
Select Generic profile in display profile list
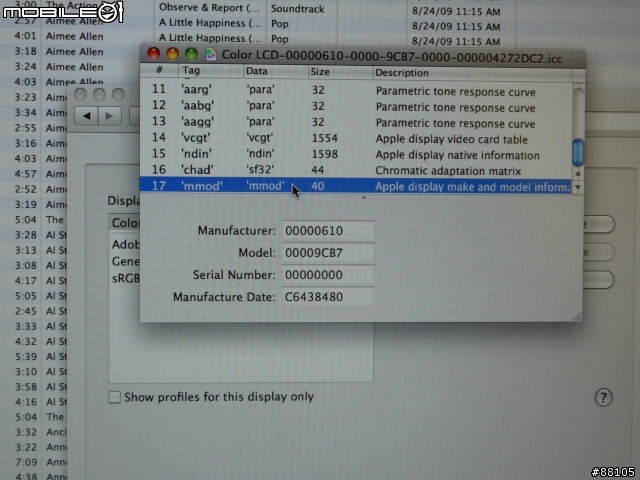[x=125, y=261]
